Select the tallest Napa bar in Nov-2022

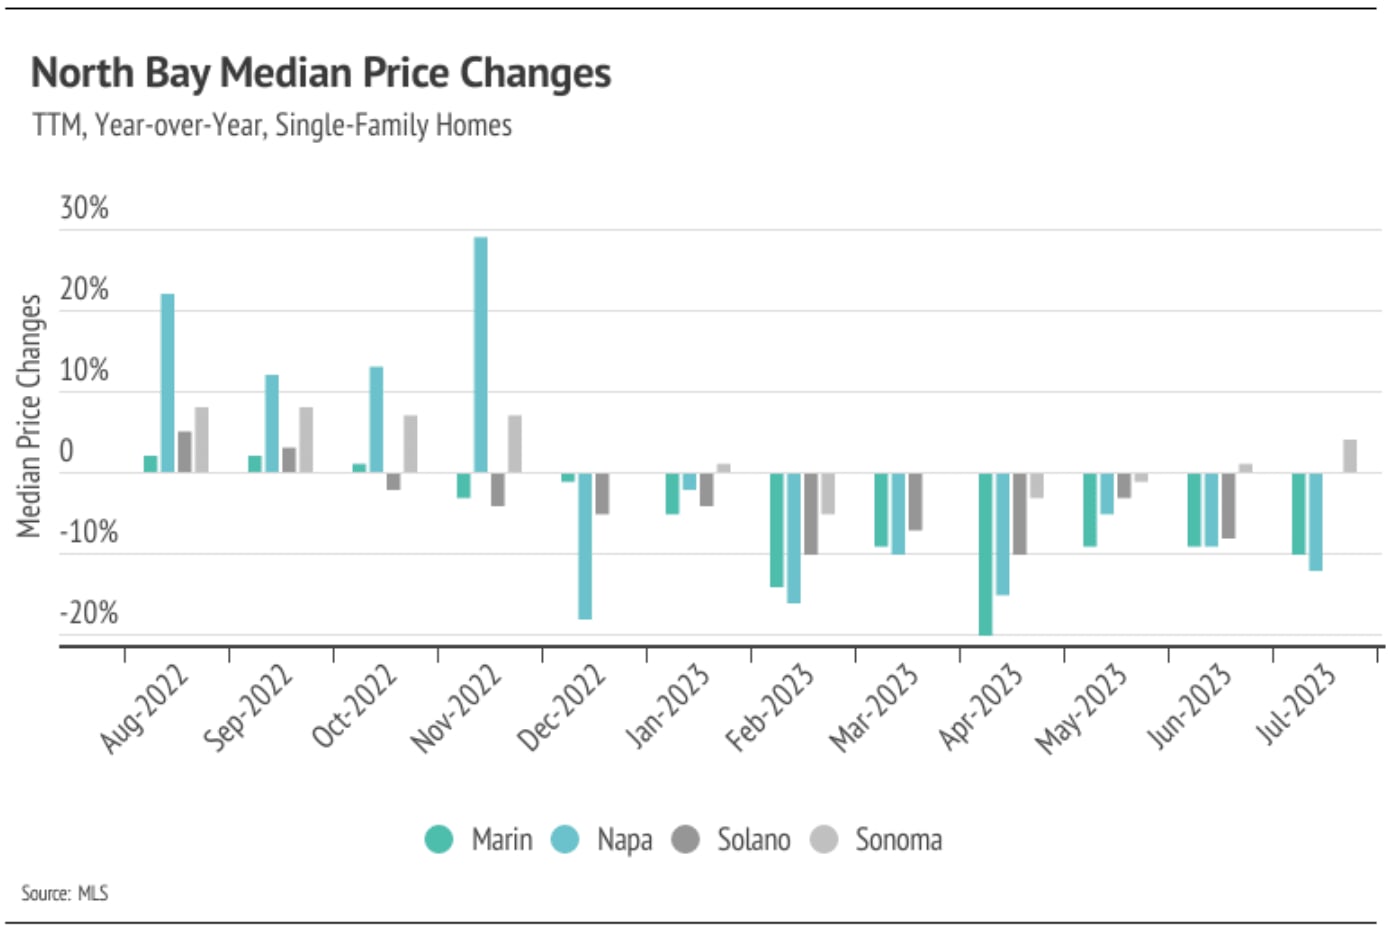481,354
